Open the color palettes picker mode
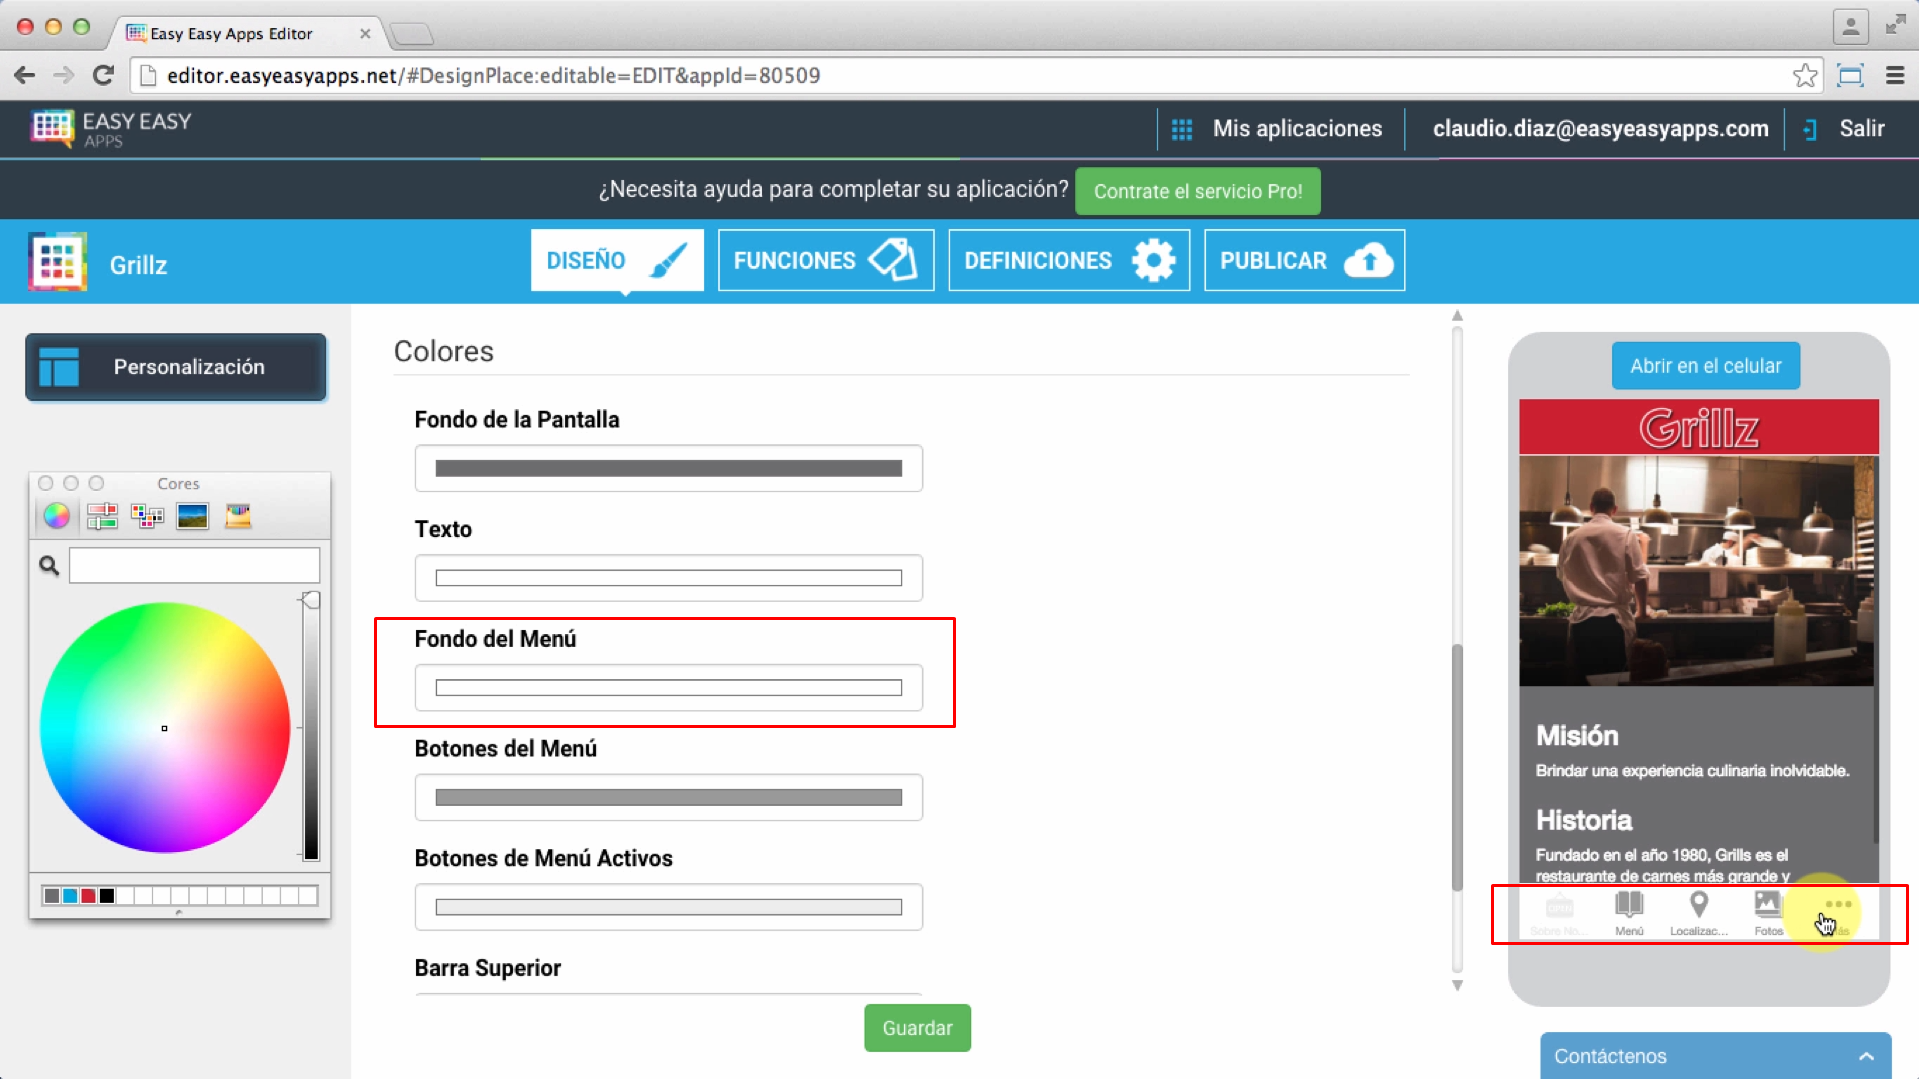The width and height of the screenshot is (1919, 1079). coord(147,516)
